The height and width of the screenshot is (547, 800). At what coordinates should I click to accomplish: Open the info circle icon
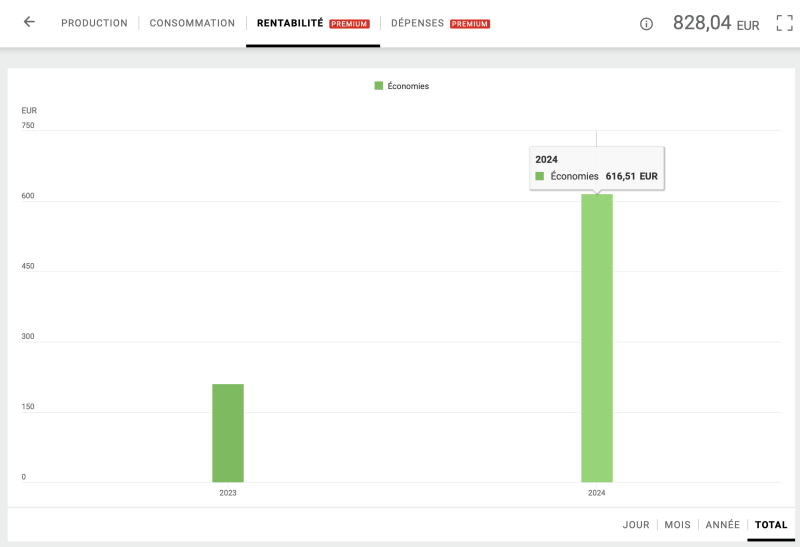tap(646, 24)
